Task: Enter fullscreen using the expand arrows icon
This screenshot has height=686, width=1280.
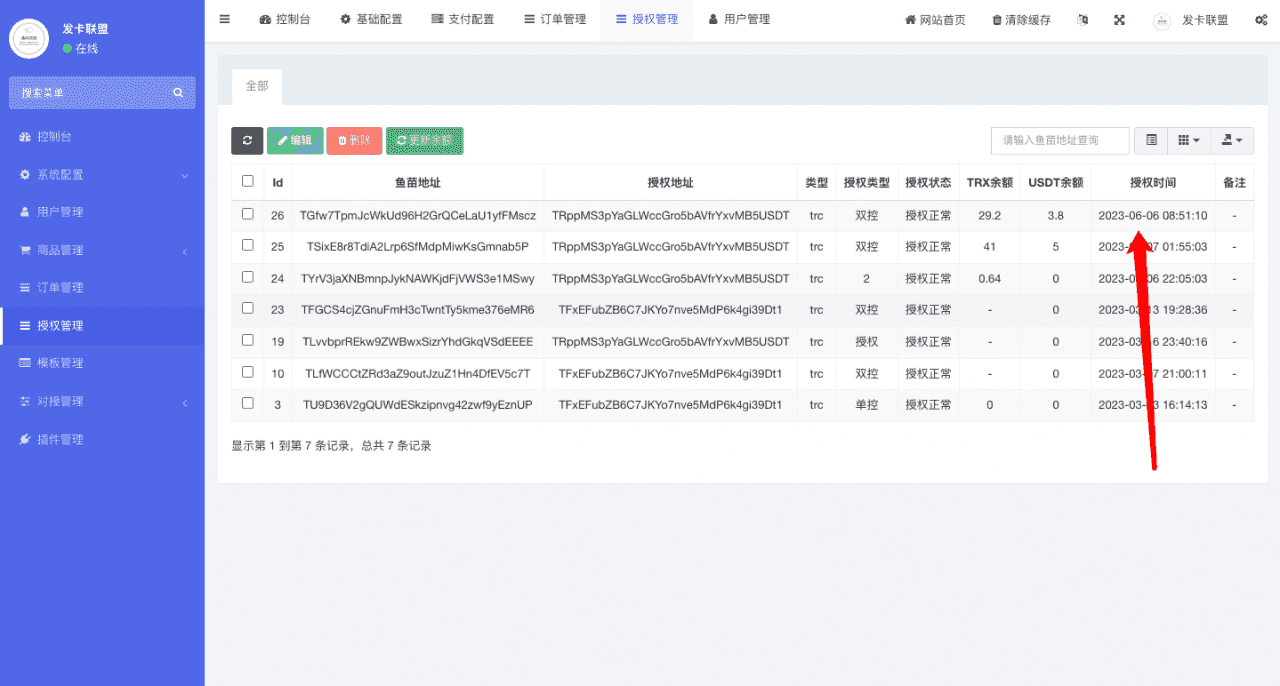Action: (x=1119, y=20)
